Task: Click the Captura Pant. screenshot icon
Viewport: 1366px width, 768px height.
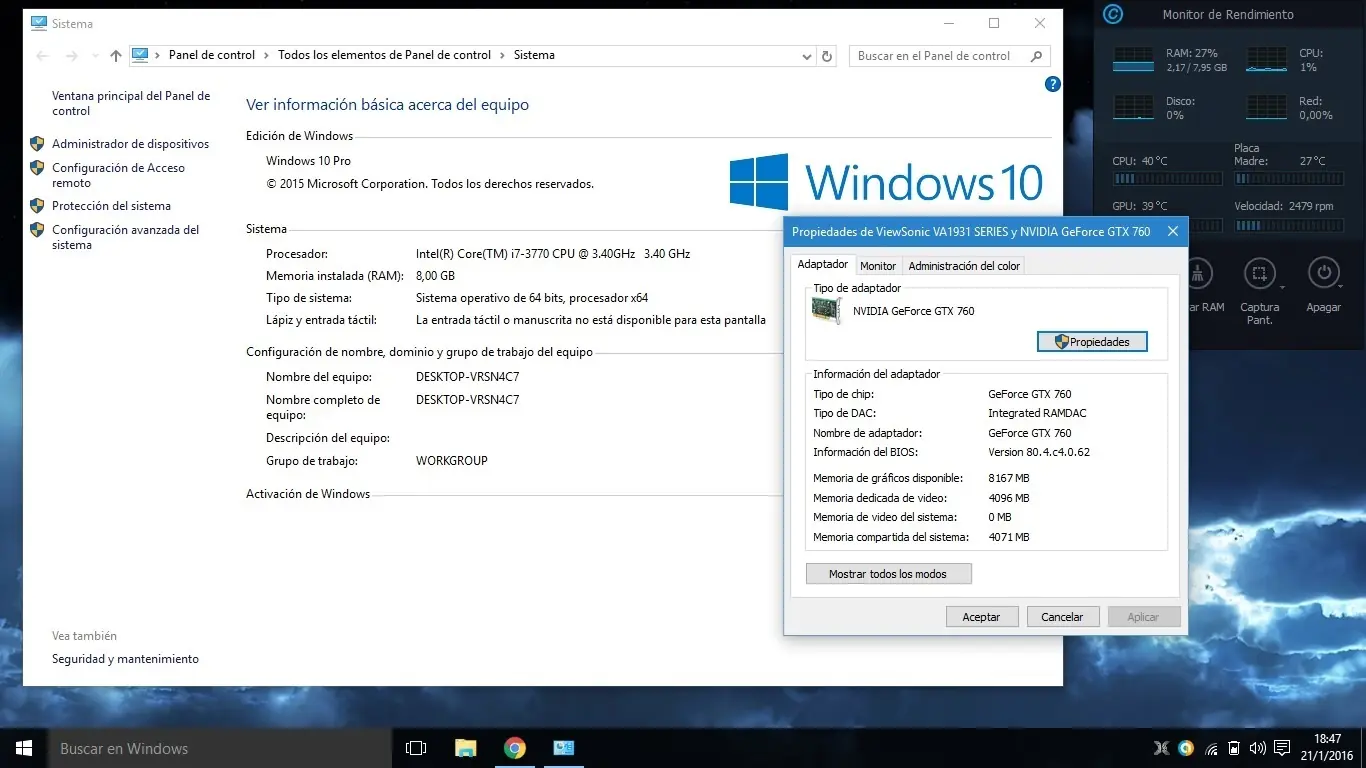Action: pyautogui.click(x=1259, y=273)
